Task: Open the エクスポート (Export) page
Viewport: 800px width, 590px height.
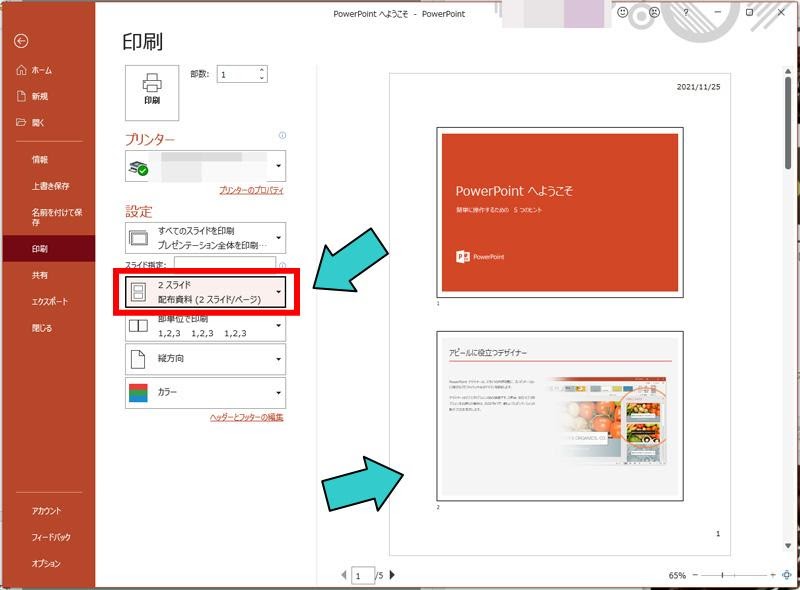Action: click(x=49, y=301)
